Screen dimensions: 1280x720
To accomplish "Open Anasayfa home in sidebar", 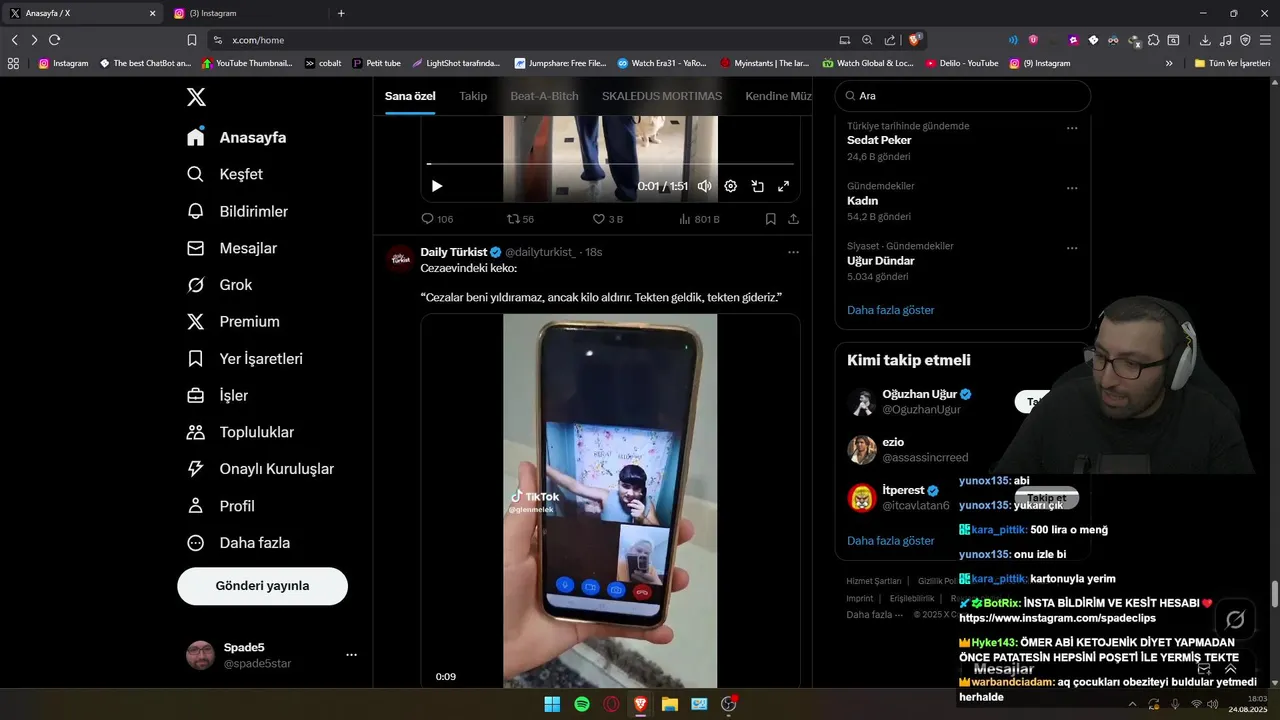I will click(237, 137).
